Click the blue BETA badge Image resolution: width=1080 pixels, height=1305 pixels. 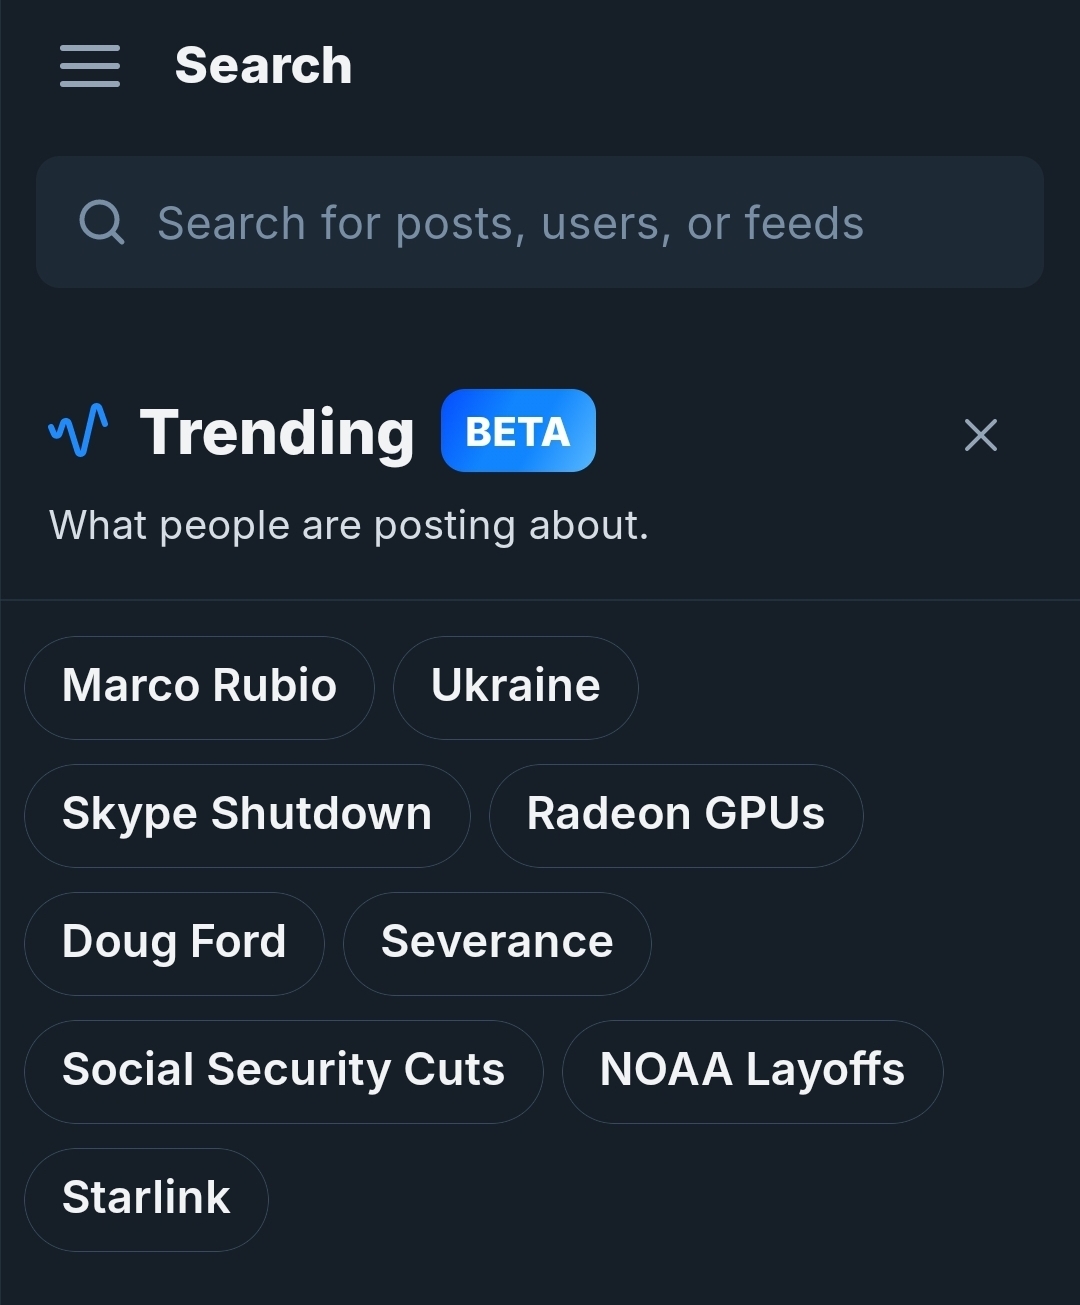518,431
